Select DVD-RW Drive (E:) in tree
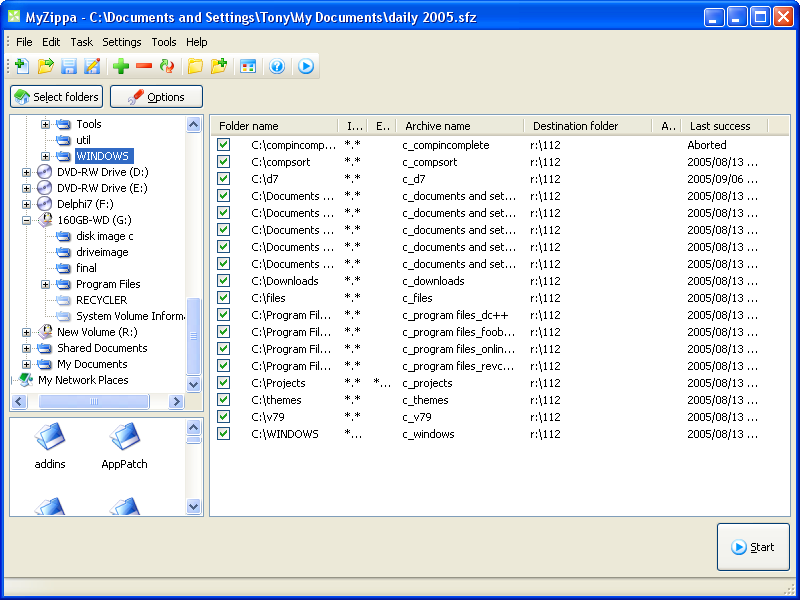The width and height of the screenshot is (800, 600). (x=102, y=188)
